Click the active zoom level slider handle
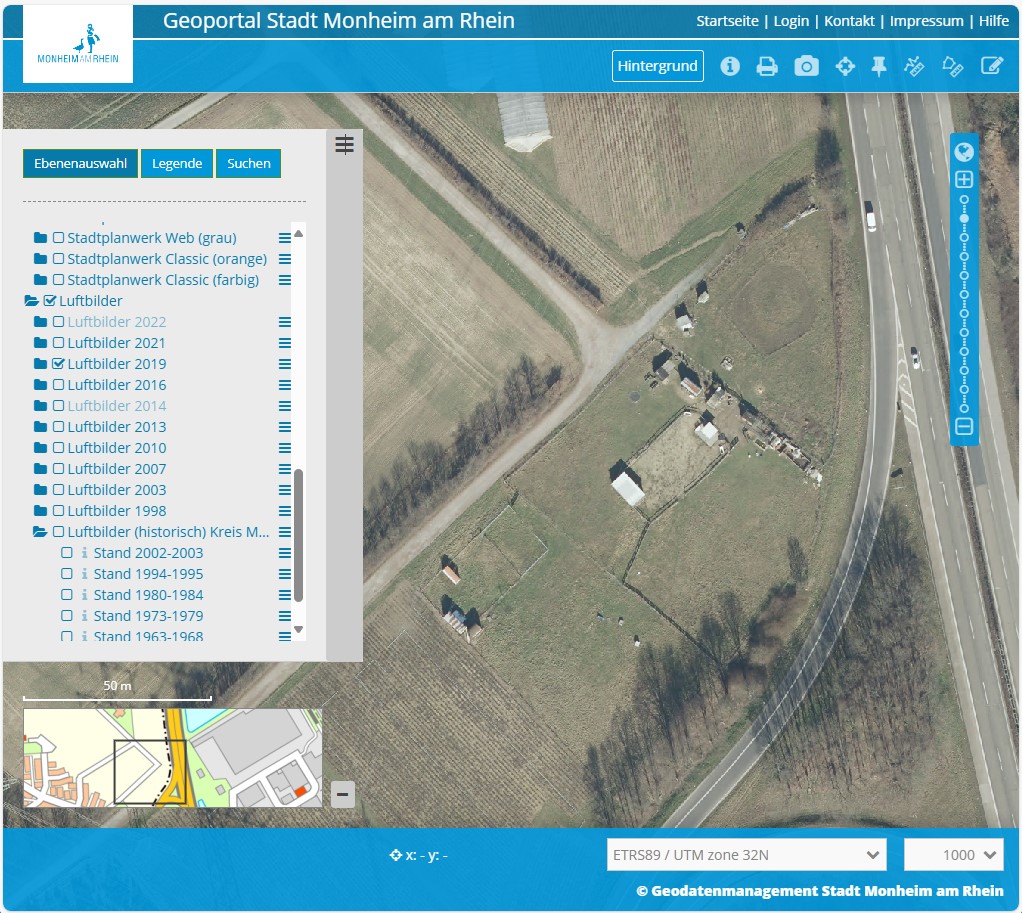 (964, 219)
